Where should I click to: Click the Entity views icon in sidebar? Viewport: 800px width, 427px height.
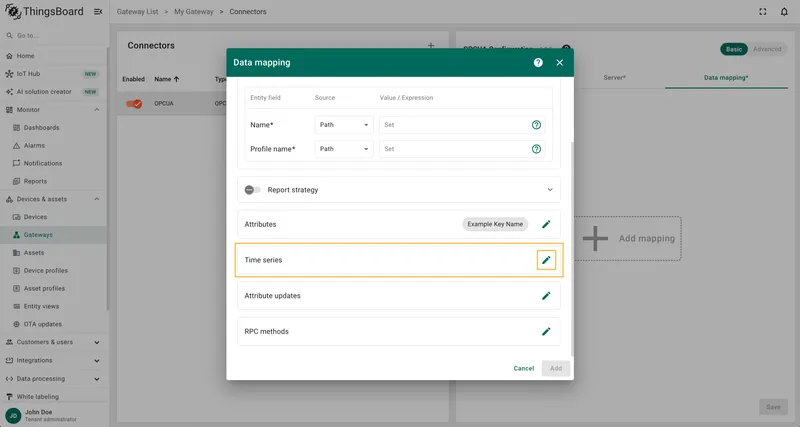(16, 306)
